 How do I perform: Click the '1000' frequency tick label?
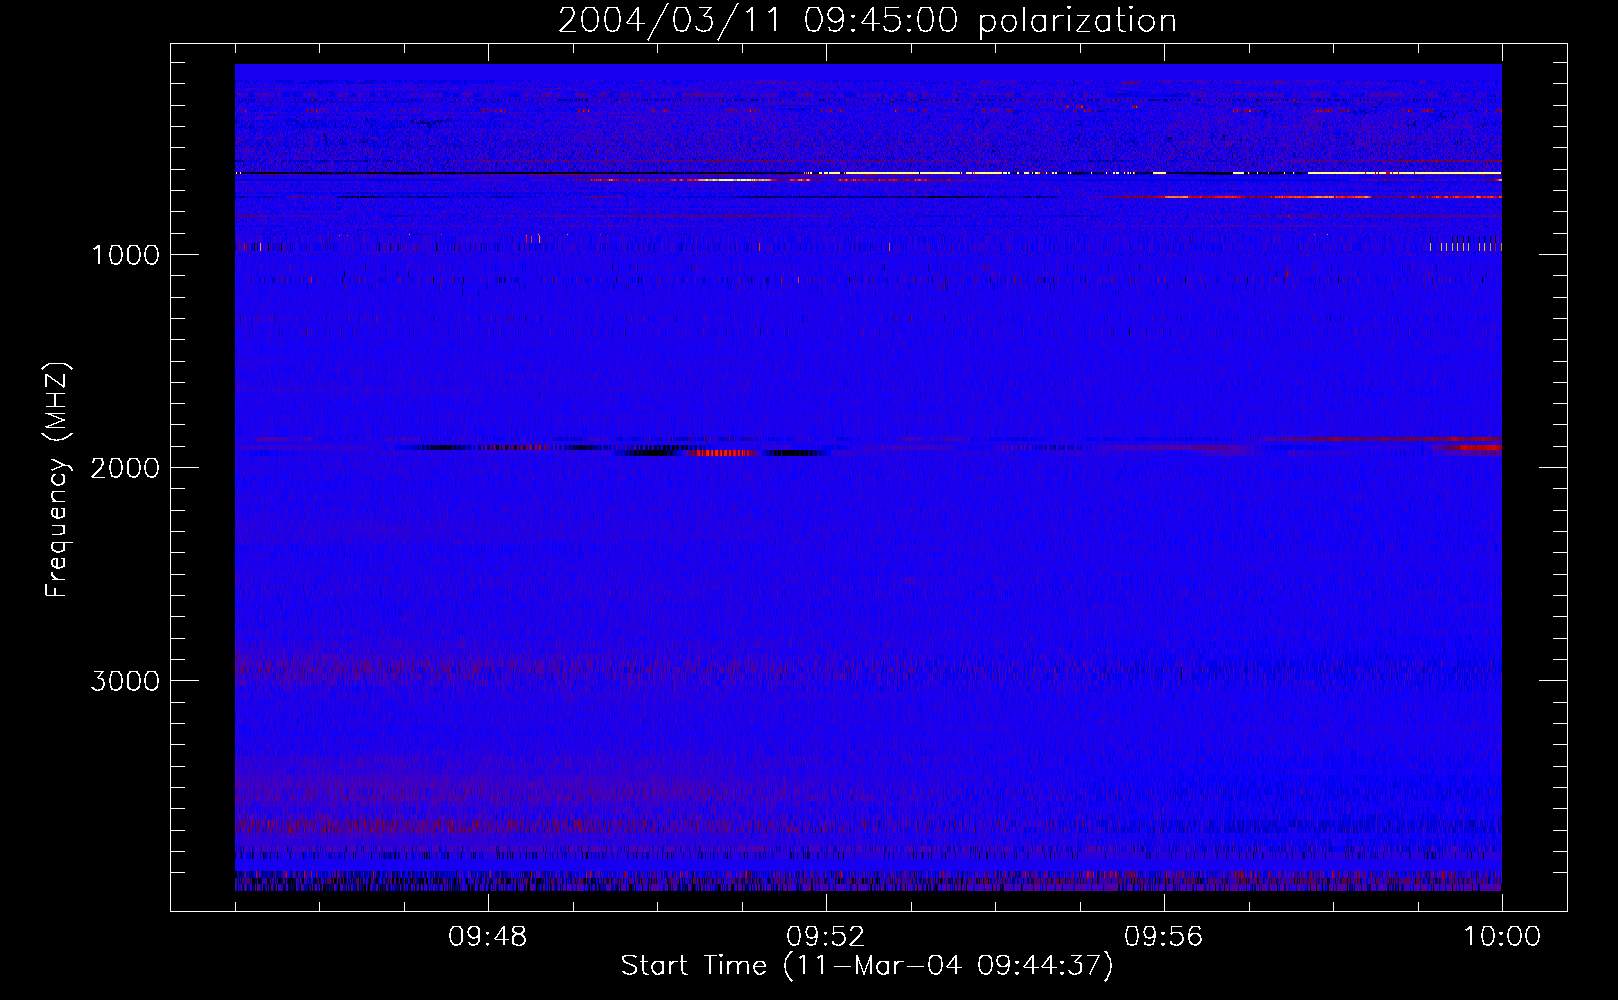pyautogui.click(x=125, y=255)
